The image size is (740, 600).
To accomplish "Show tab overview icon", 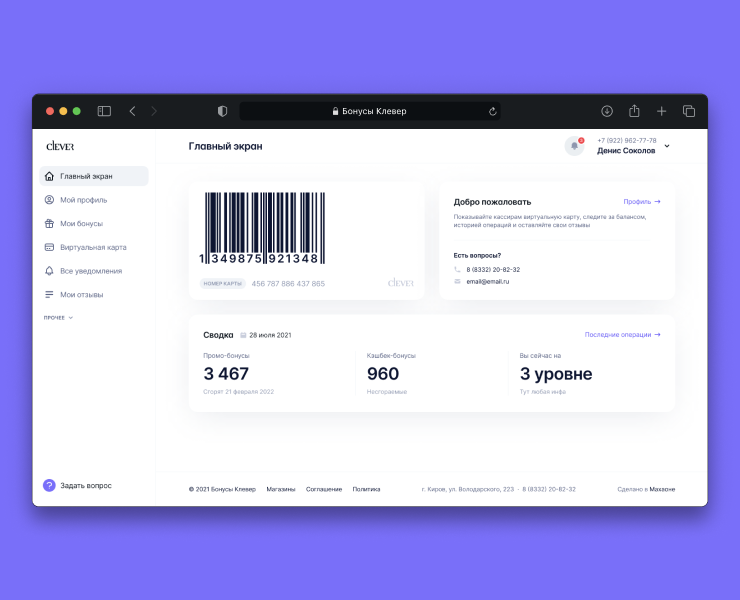I will pos(689,111).
